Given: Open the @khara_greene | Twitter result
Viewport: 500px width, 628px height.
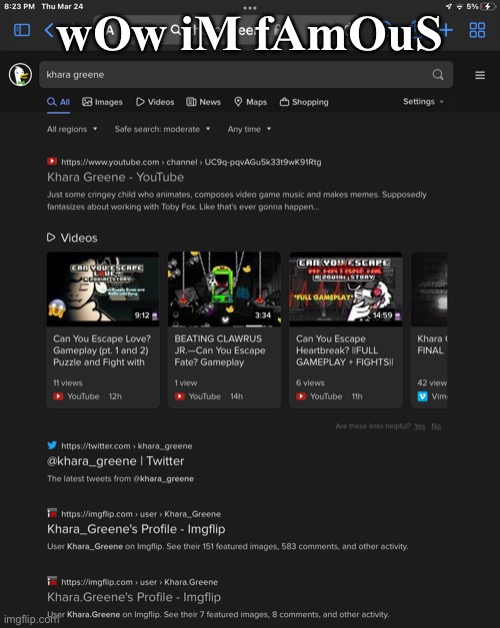Looking at the screenshot, I should click(x=115, y=461).
